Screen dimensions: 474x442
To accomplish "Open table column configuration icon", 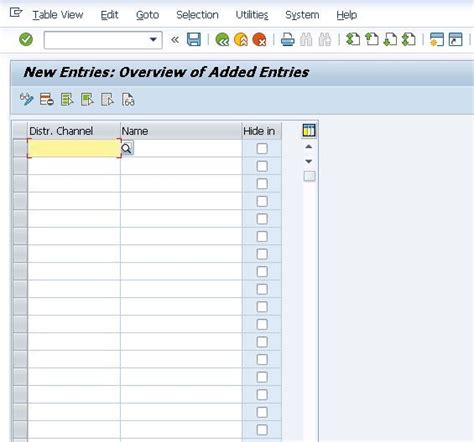I will click(x=309, y=130).
